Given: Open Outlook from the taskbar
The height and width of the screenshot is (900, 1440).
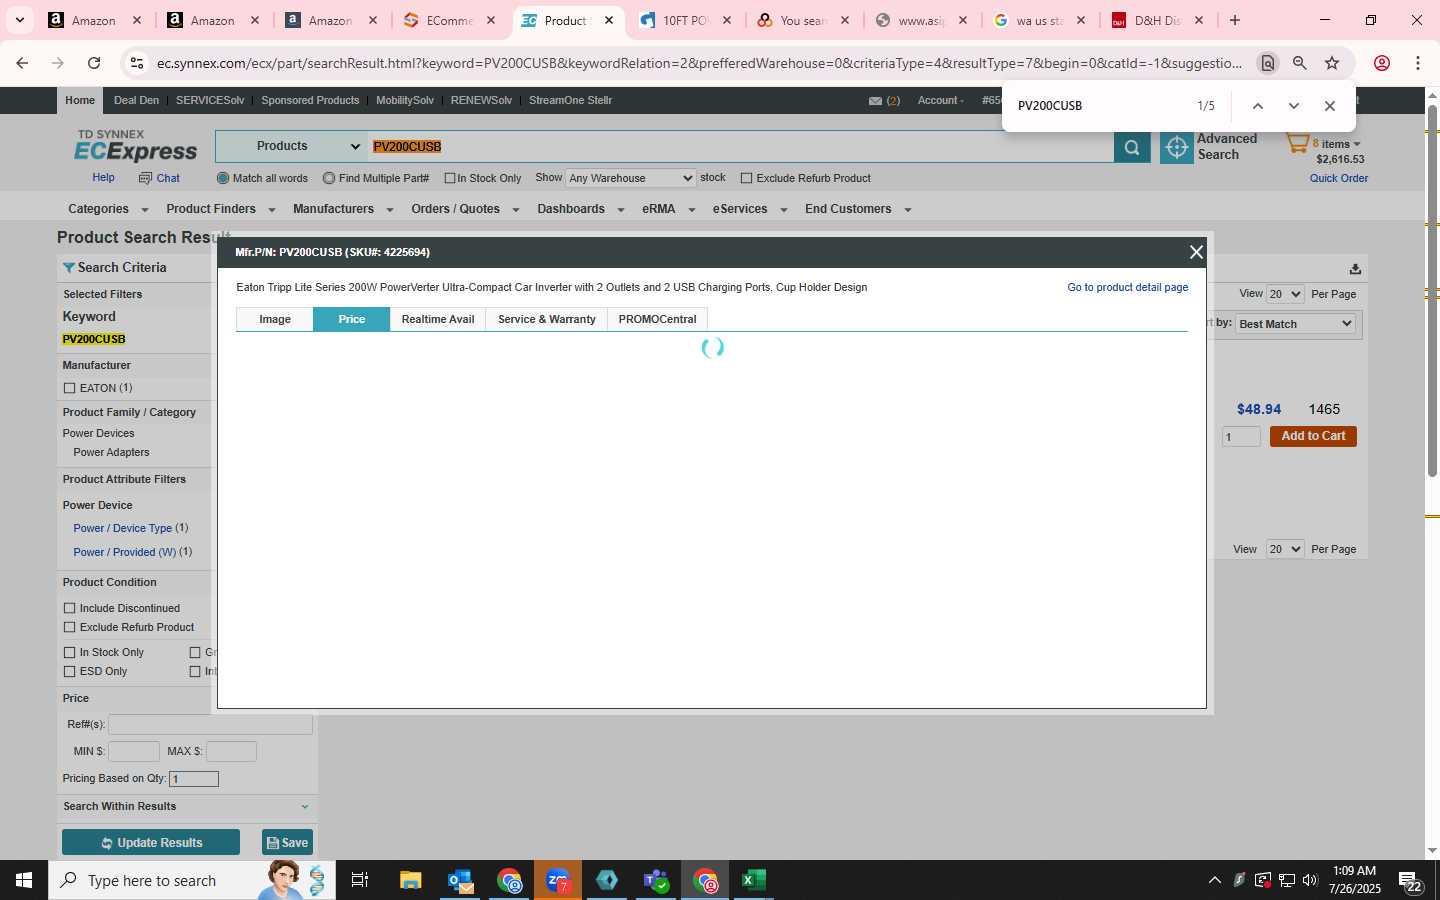Looking at the screenshot, I should pos(460,880).
